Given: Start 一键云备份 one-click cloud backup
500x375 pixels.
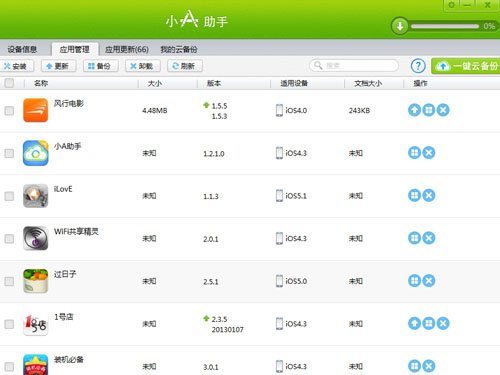Looking at the screenshot, I should click(x=466, y=66).
